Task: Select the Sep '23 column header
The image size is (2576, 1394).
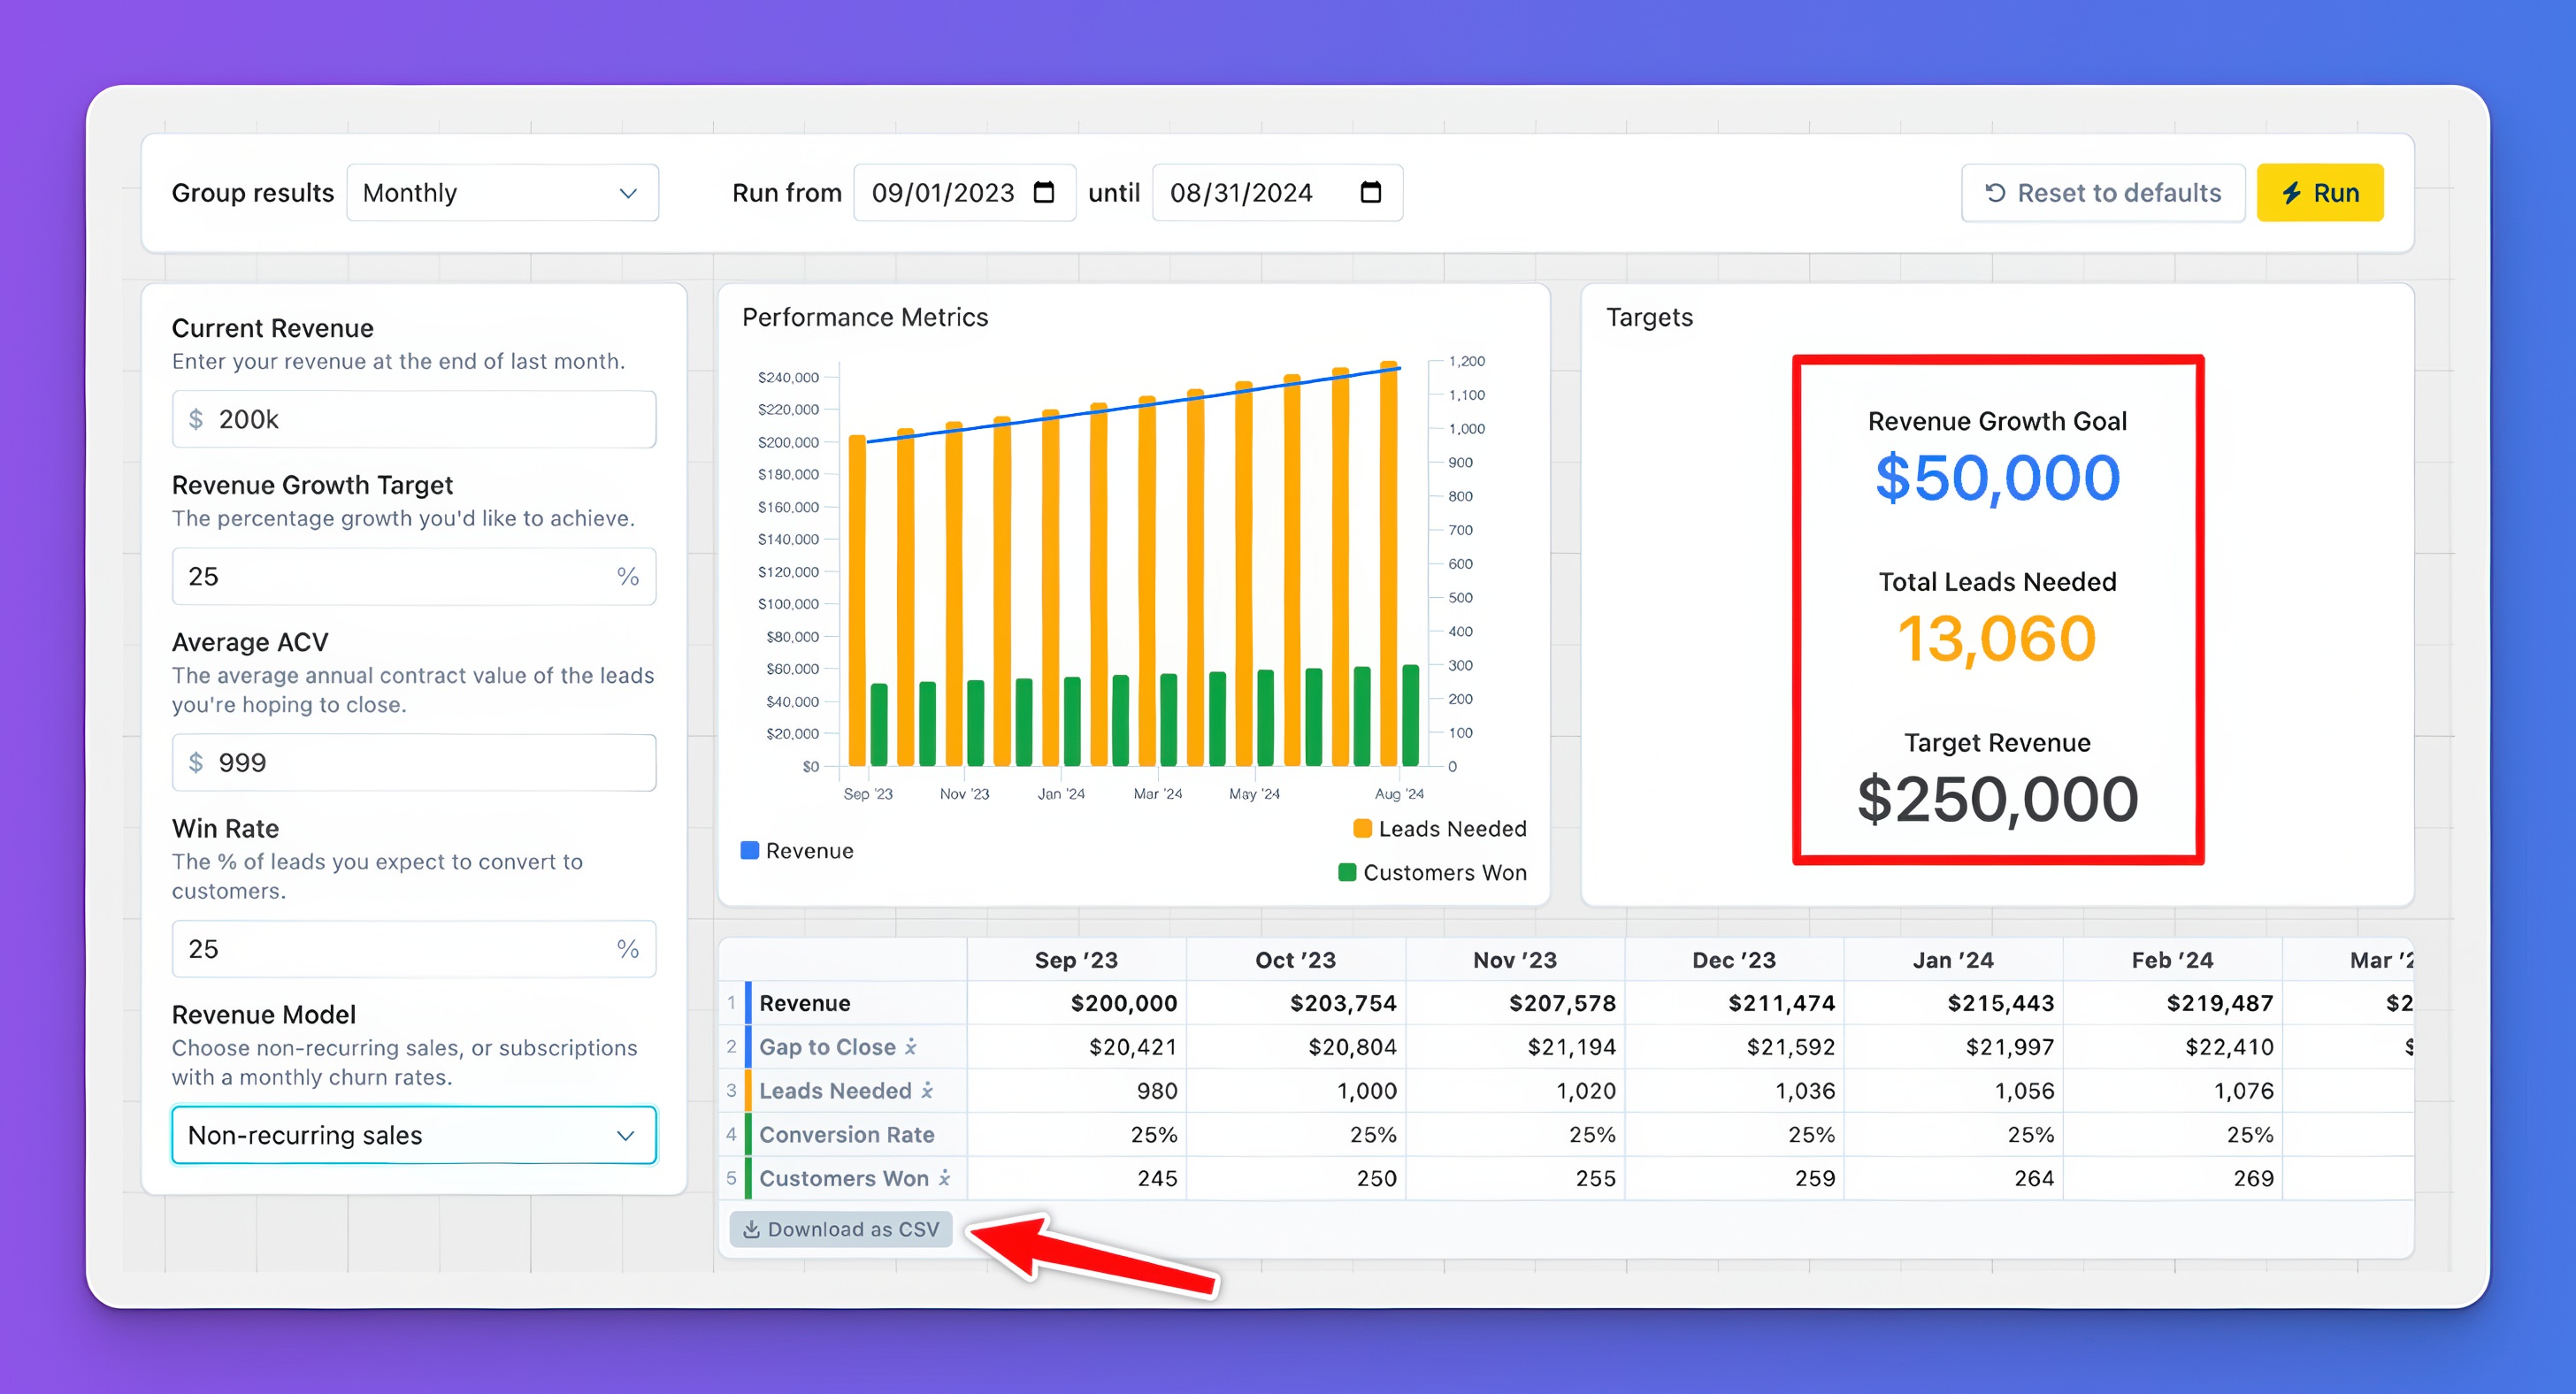Action: click(1075, 960)
